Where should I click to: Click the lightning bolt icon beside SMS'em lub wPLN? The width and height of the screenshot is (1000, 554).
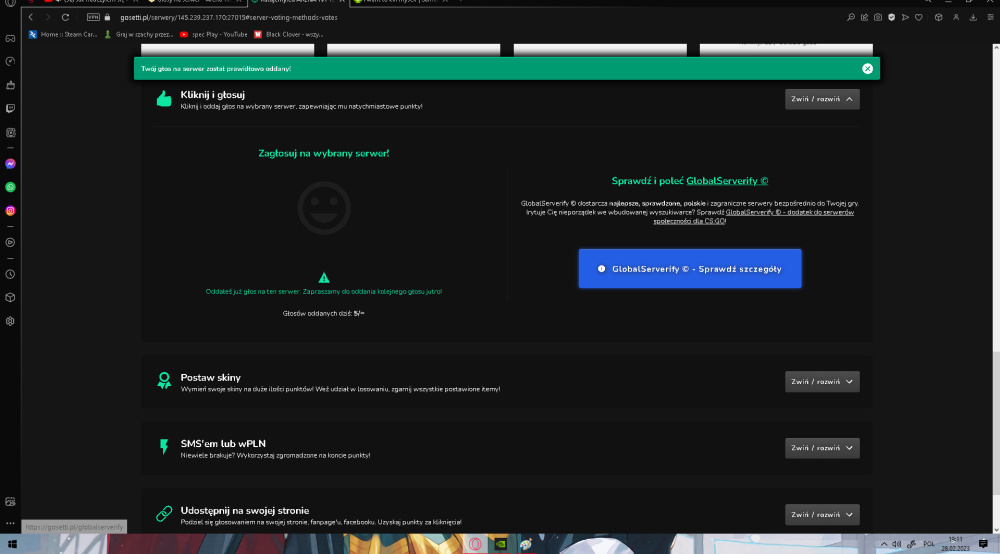(x=164, y=447)
